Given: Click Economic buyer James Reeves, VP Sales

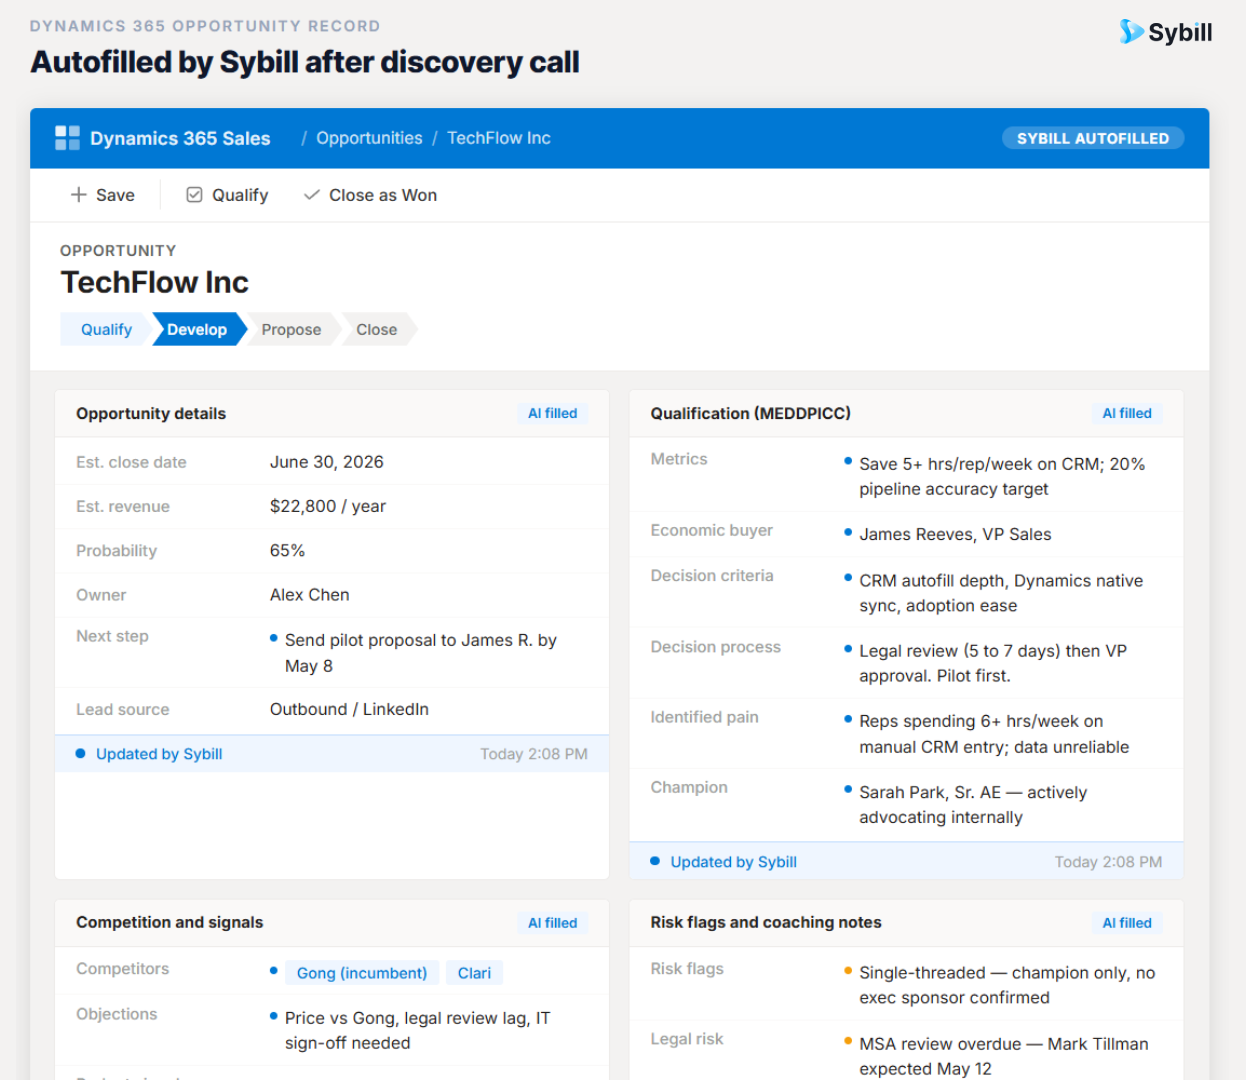Looking at the screenshot, I should pos(955,534).
